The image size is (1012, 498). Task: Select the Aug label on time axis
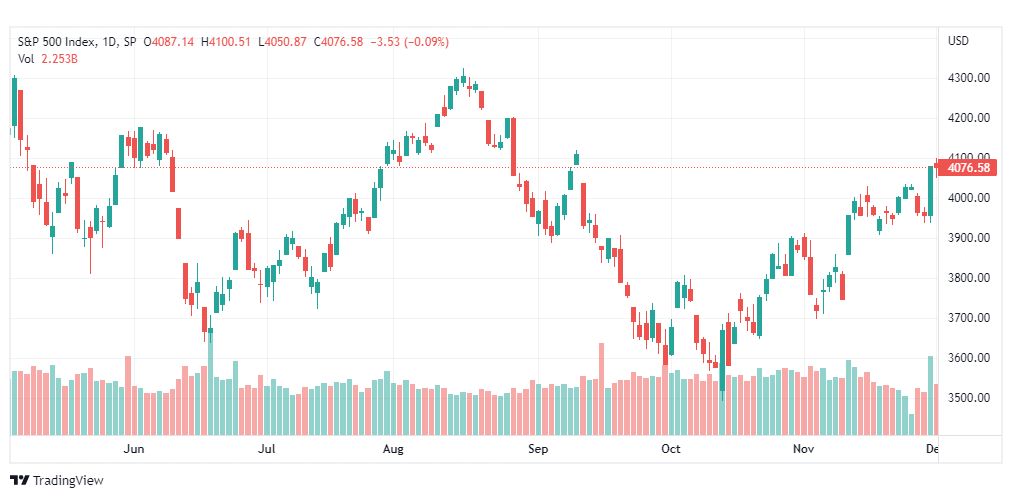coord(392,449)
